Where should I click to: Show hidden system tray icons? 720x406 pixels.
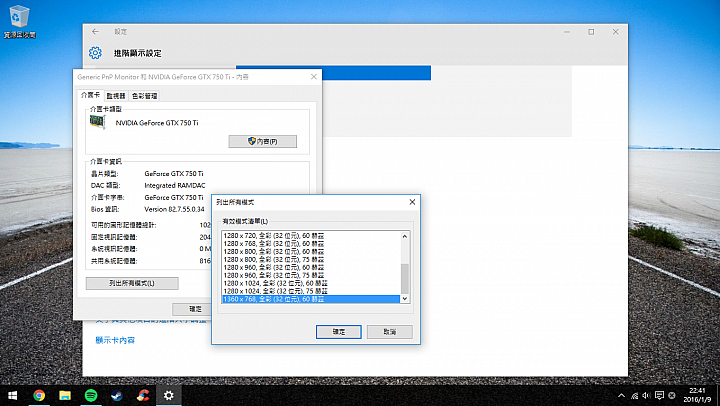click(x=621, y=395)
